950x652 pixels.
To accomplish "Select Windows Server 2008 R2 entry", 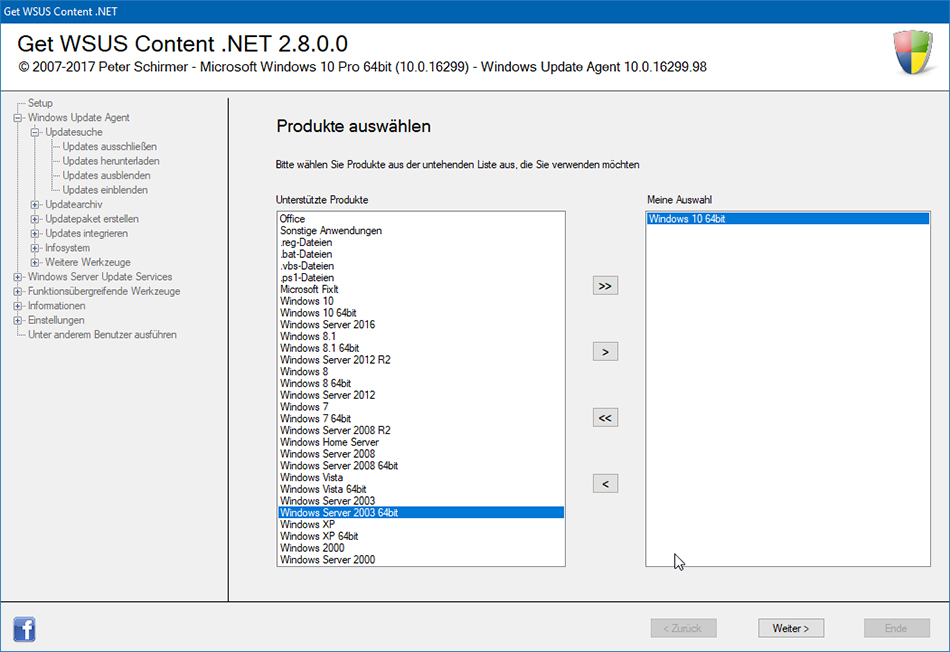I will click(421, 430).
